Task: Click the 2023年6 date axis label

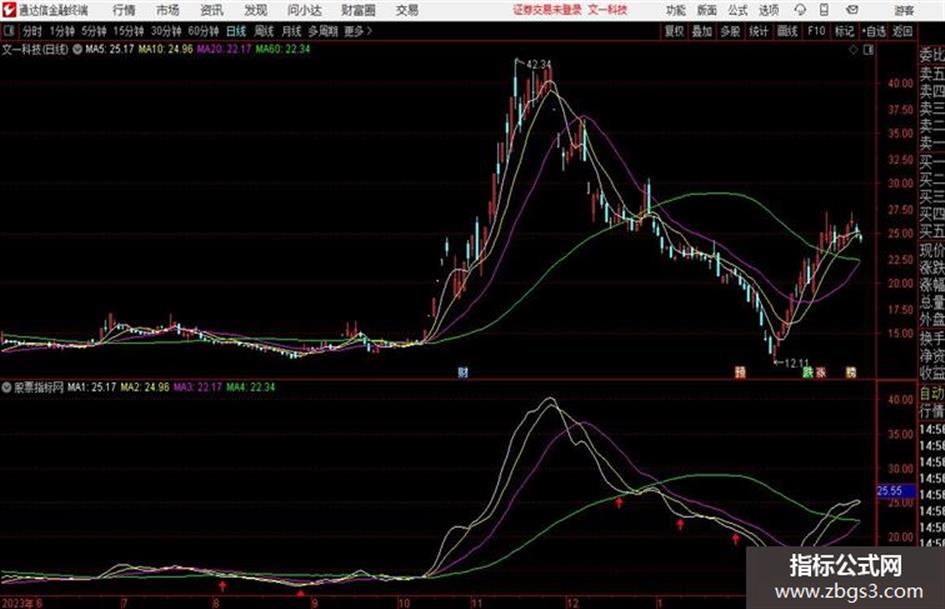Action: click(22, 603)
